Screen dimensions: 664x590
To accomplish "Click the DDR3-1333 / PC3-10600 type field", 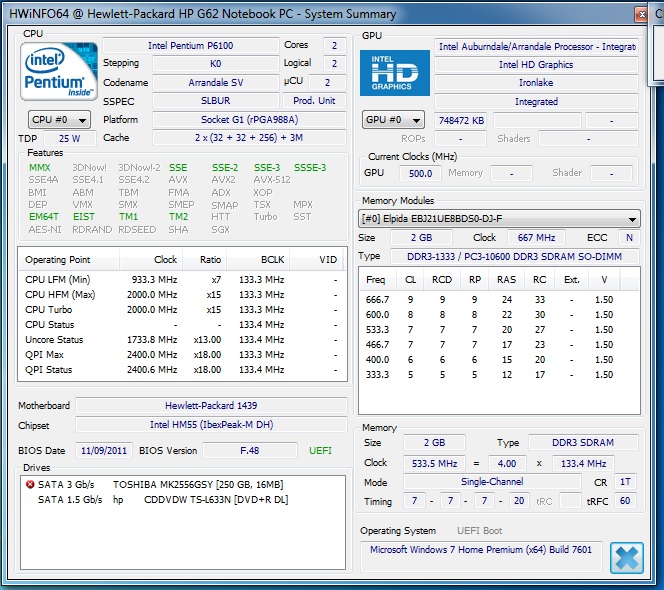I will point(515,256).
